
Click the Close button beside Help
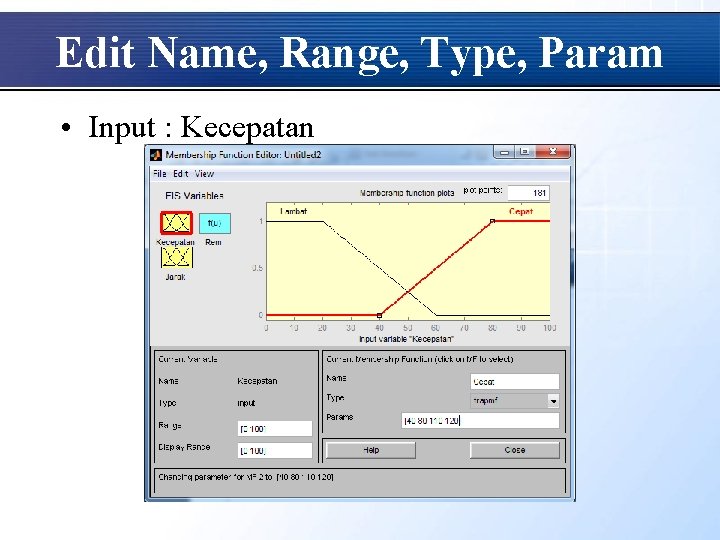[515, 450]
